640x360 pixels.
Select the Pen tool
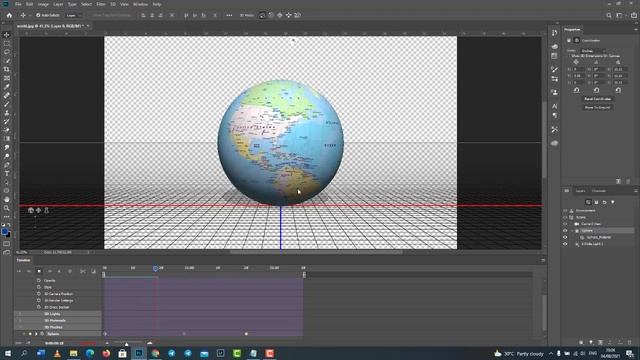click(7, 165)
